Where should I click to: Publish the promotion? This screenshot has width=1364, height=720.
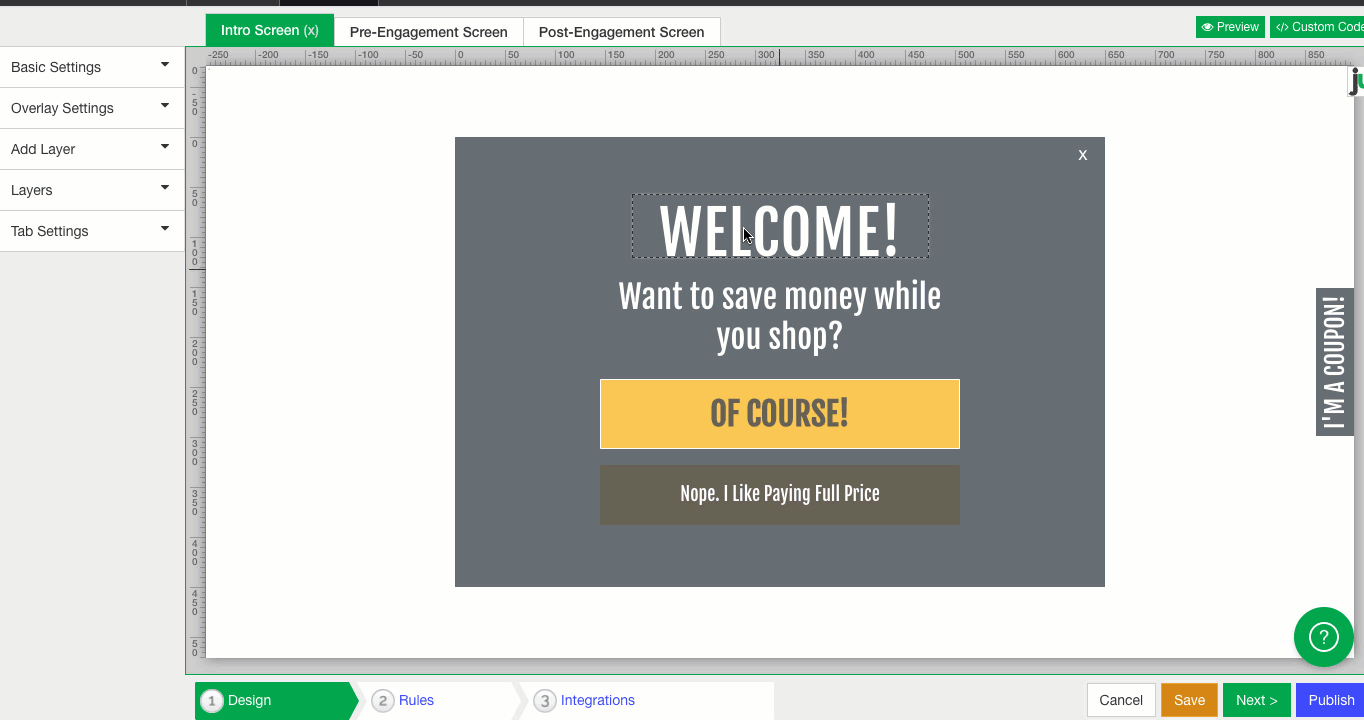pyautogui.click(x=1329, y=699)
